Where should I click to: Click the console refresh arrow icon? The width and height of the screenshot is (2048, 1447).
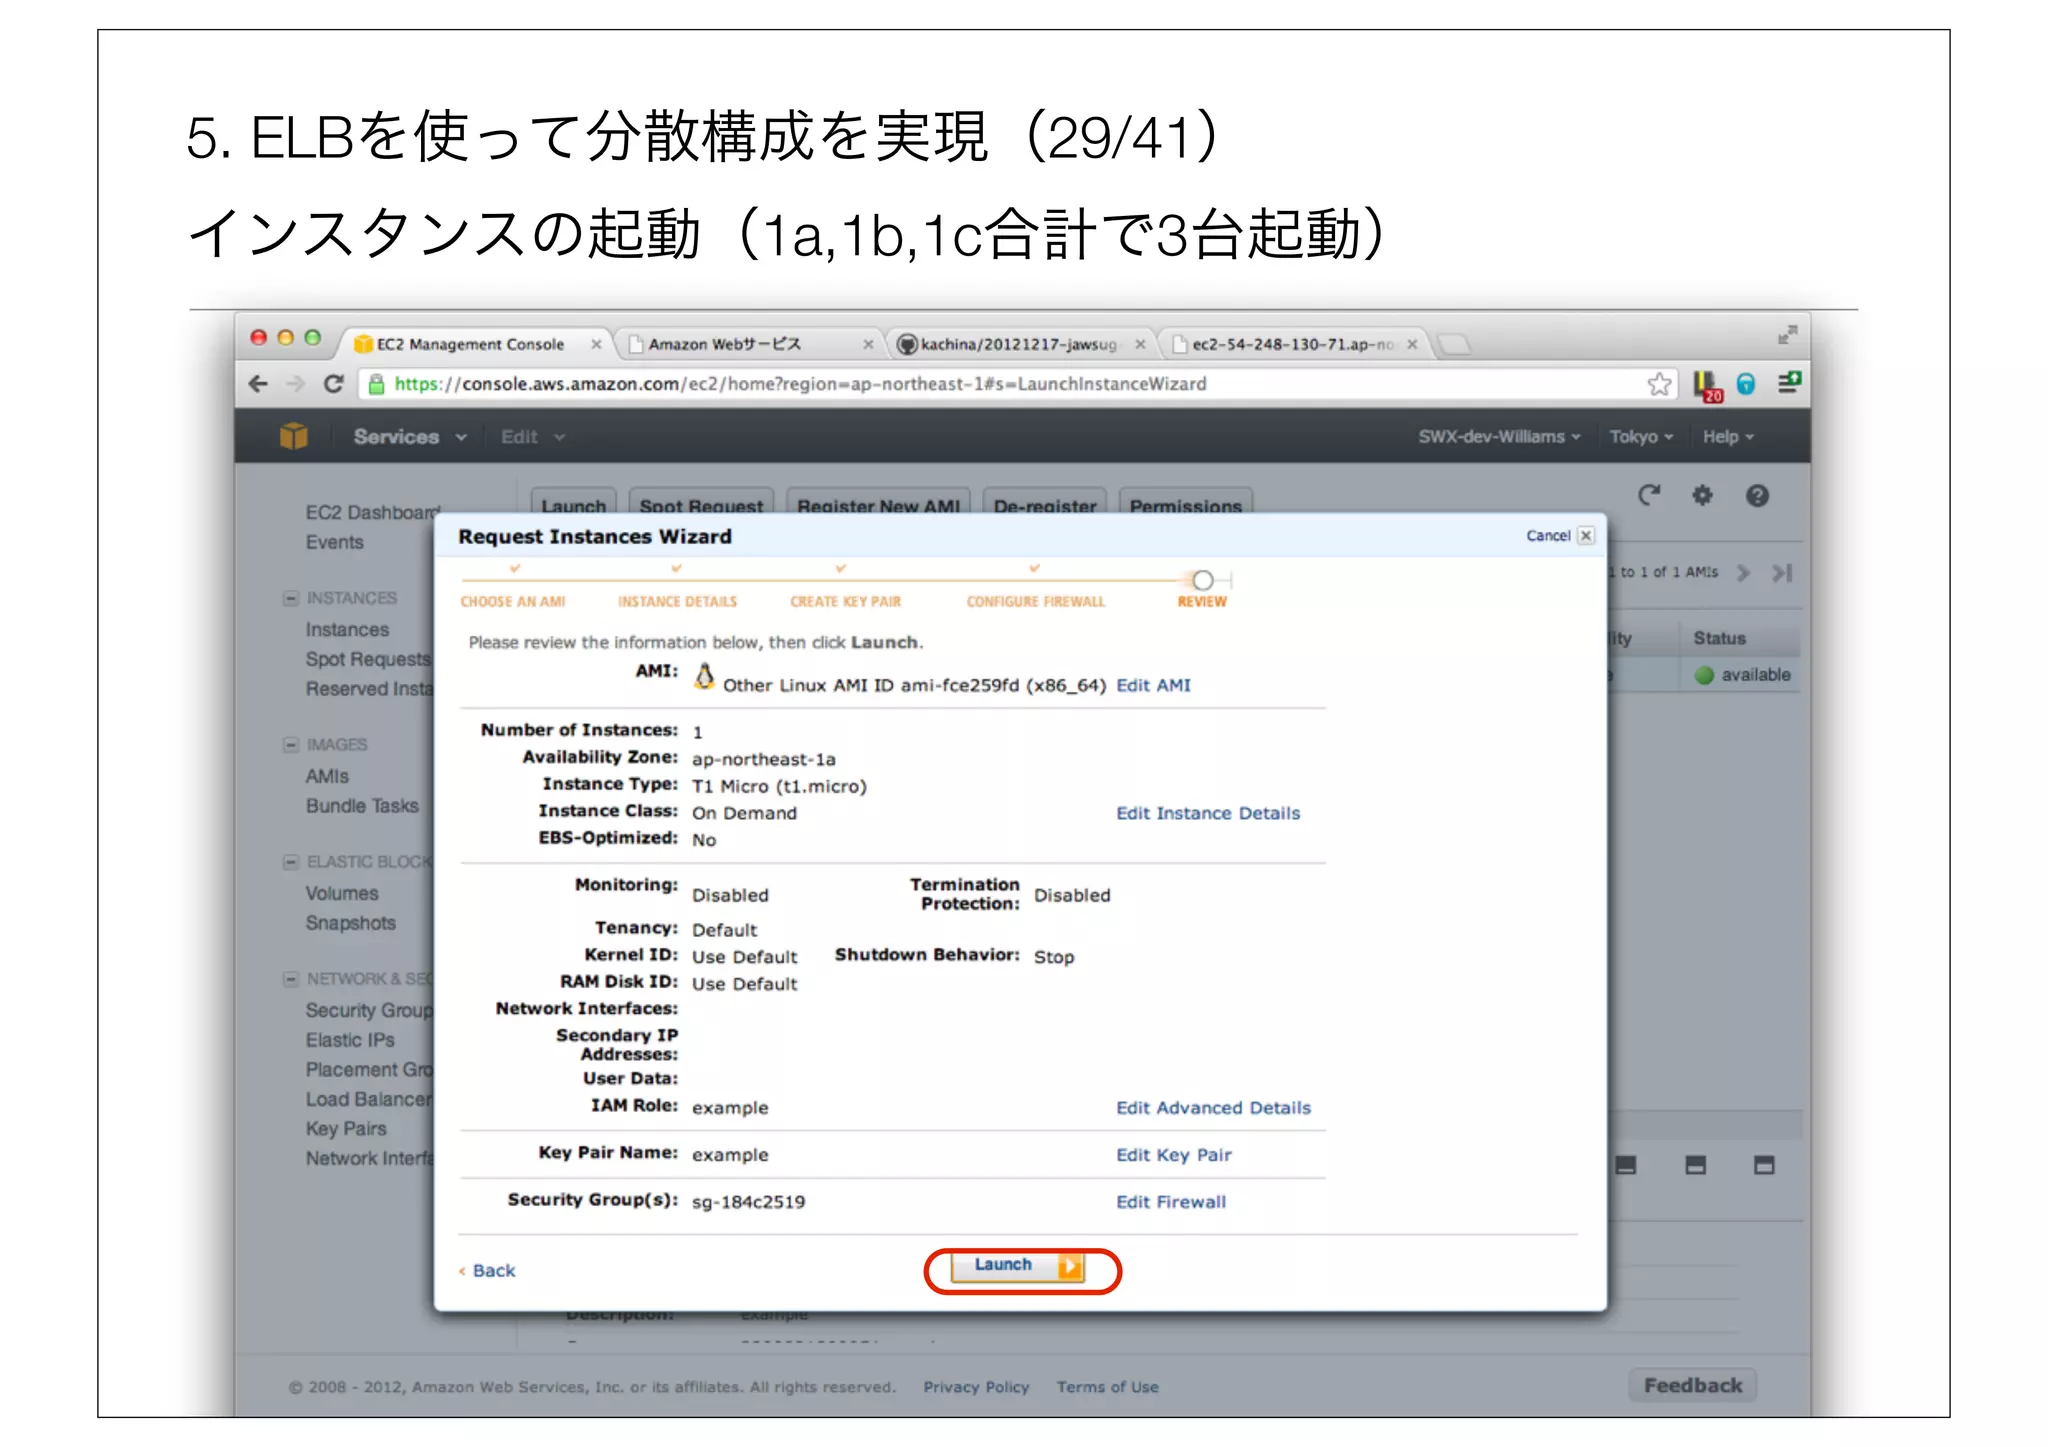click(x=1648, y=495)
